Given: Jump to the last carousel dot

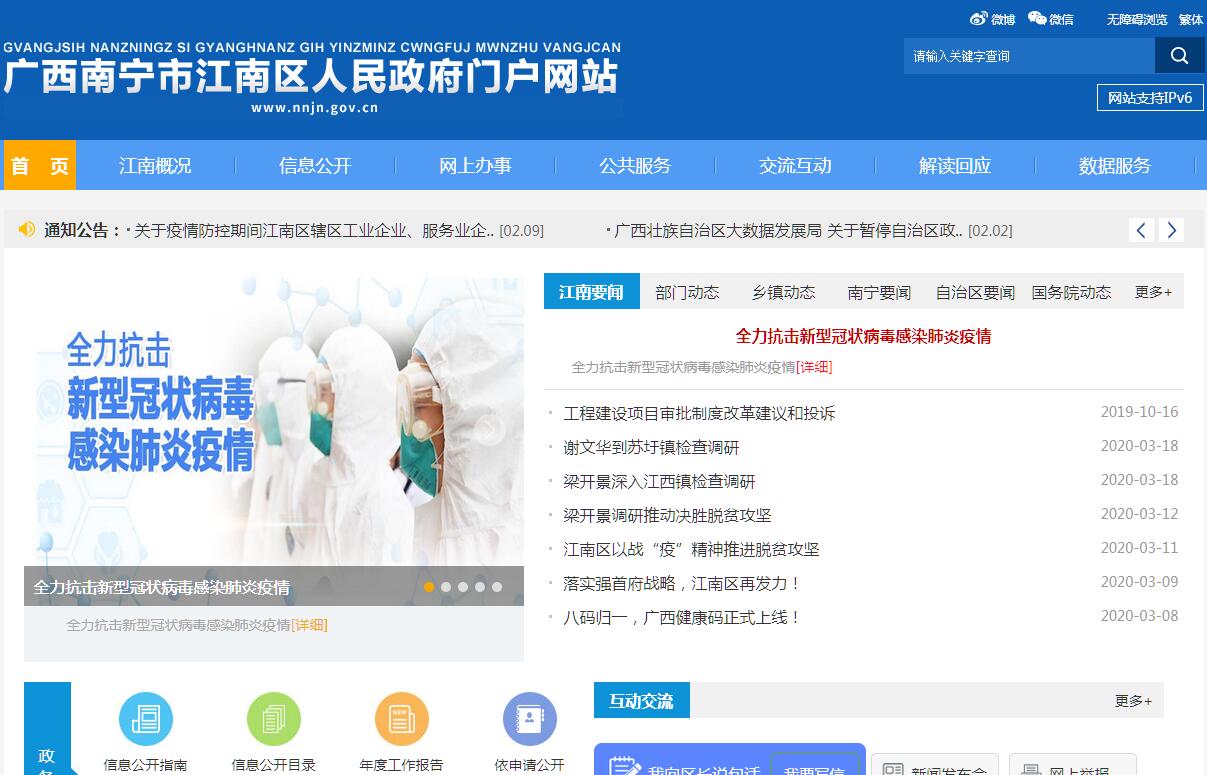Looking at the screenshot, I should click(497, 587).
